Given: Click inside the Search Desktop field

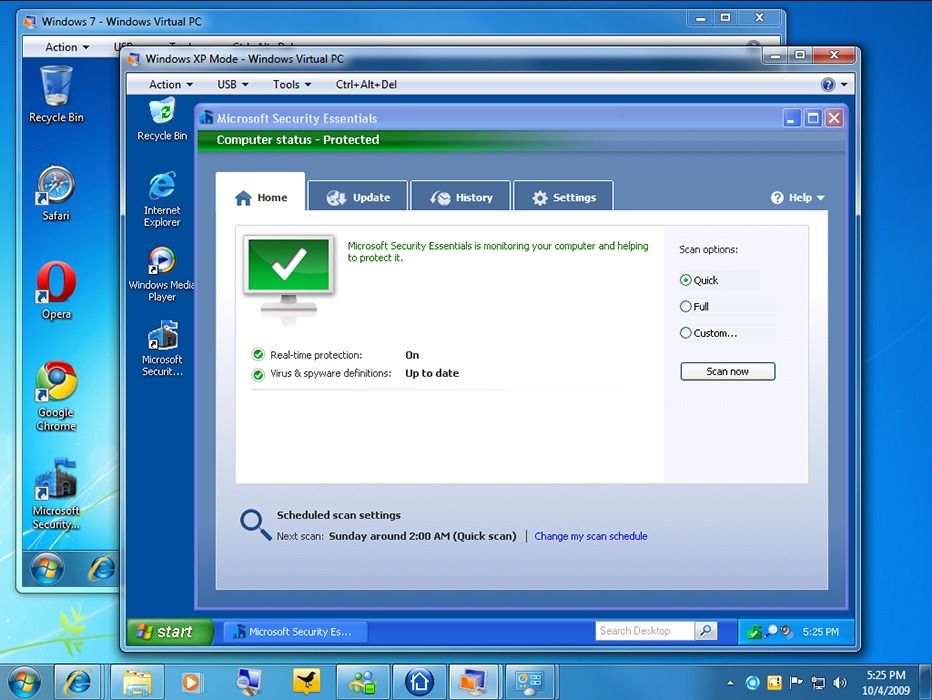Looking at the screenshot, I should 645,631.
